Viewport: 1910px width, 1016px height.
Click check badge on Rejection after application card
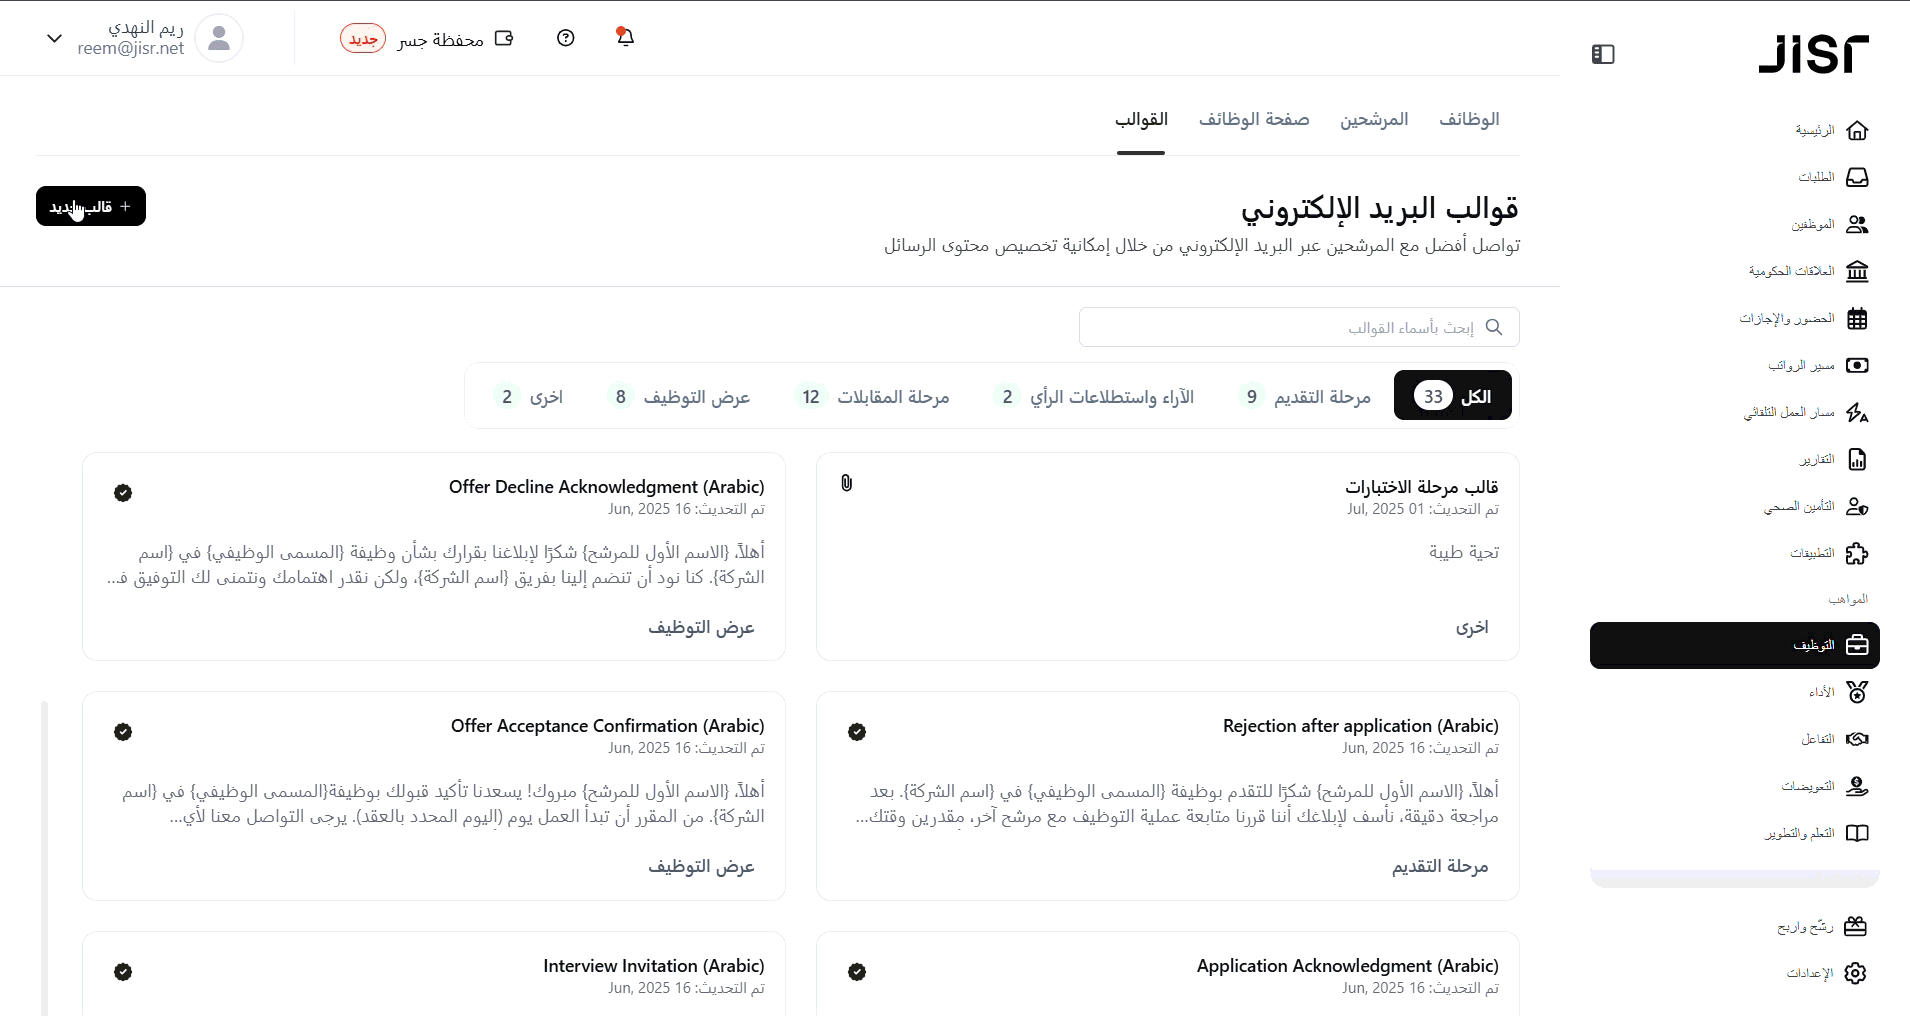point(857,732)
